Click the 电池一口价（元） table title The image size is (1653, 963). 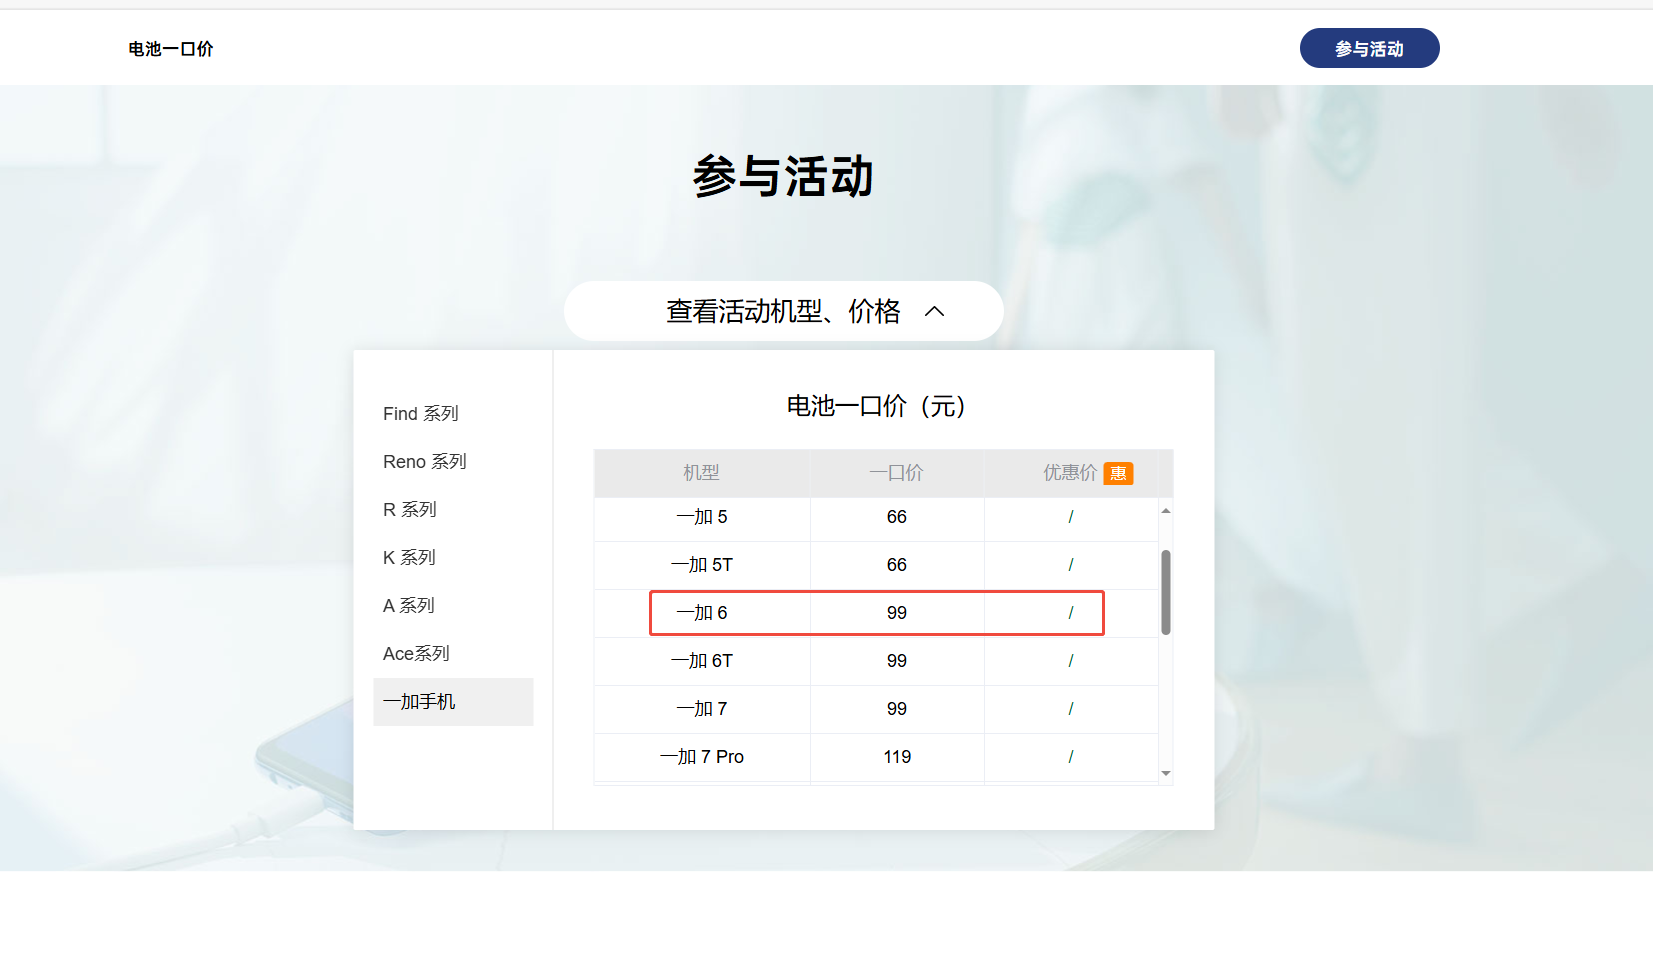coord(876,406)
